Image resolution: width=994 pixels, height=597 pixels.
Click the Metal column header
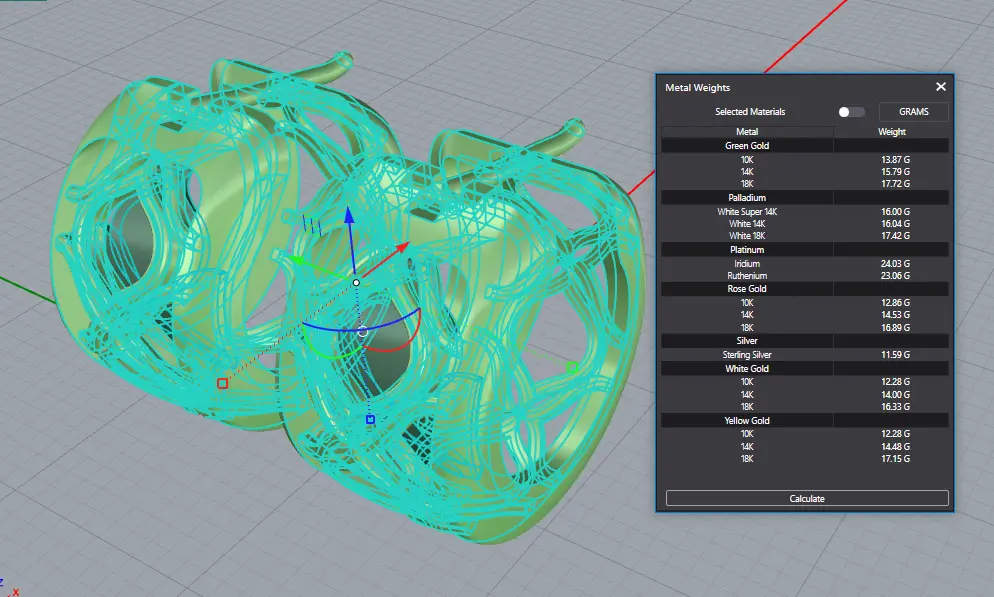pyautogui.click(x=747, y=132)
